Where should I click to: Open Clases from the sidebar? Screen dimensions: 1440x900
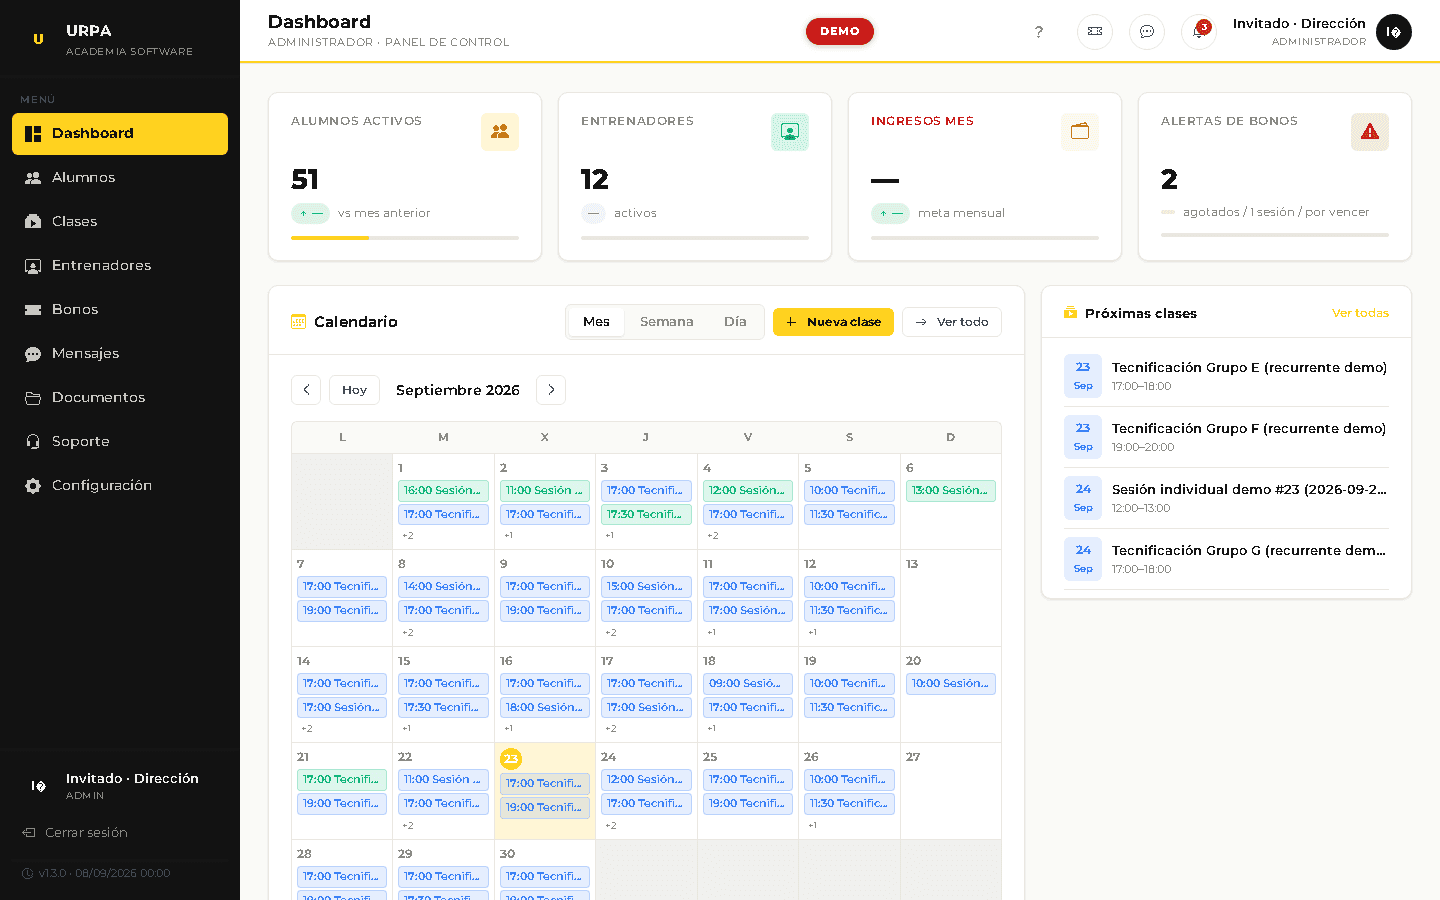coord(120,221)
